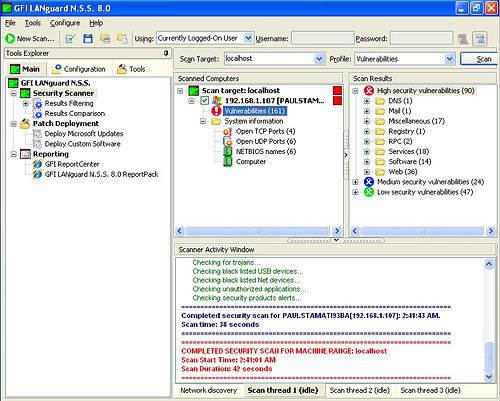Screen dimensions: 500x401
Task: Select the Miscellaneous (17) folder
Action: pos(416,121)
